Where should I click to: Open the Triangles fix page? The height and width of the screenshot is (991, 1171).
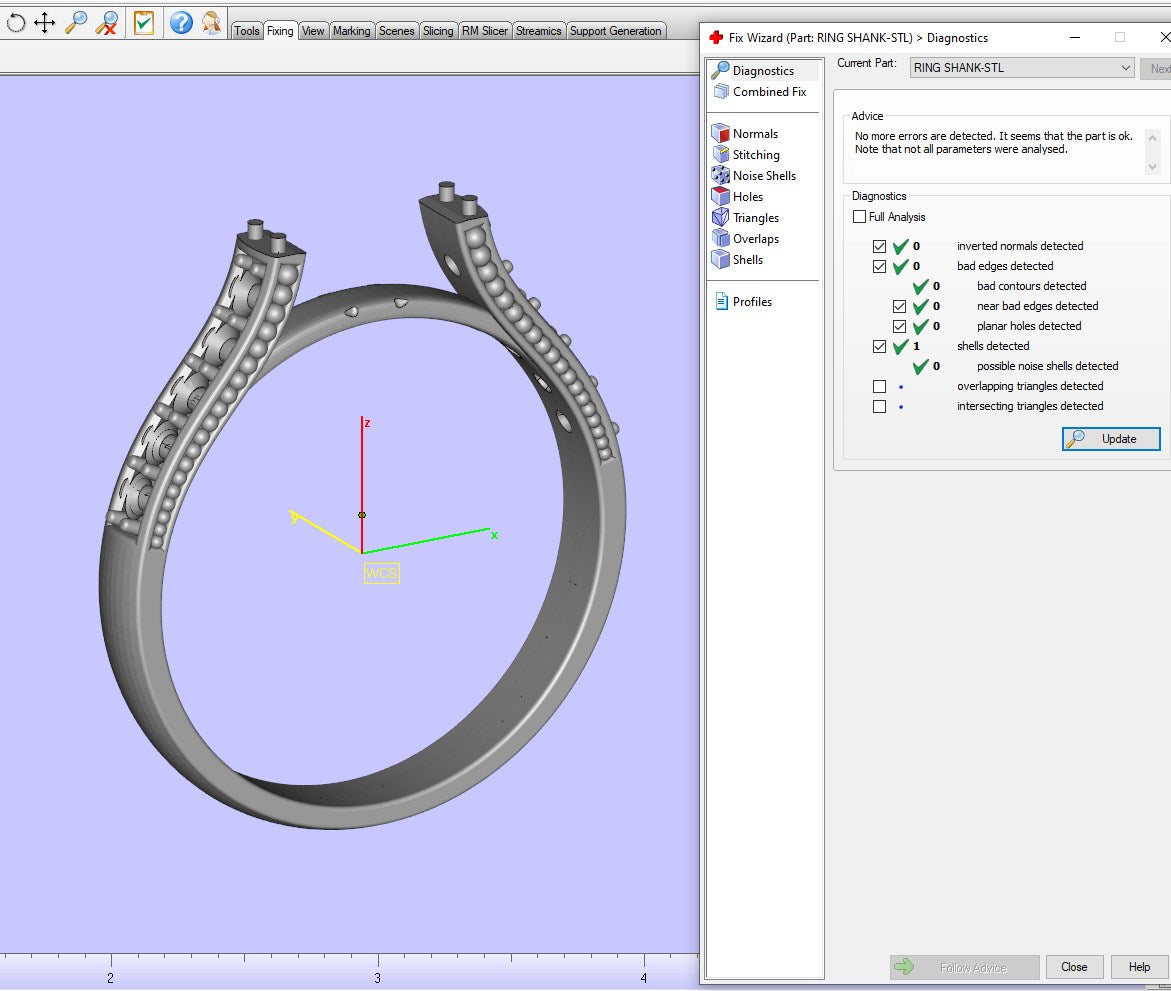click(755, 218)
